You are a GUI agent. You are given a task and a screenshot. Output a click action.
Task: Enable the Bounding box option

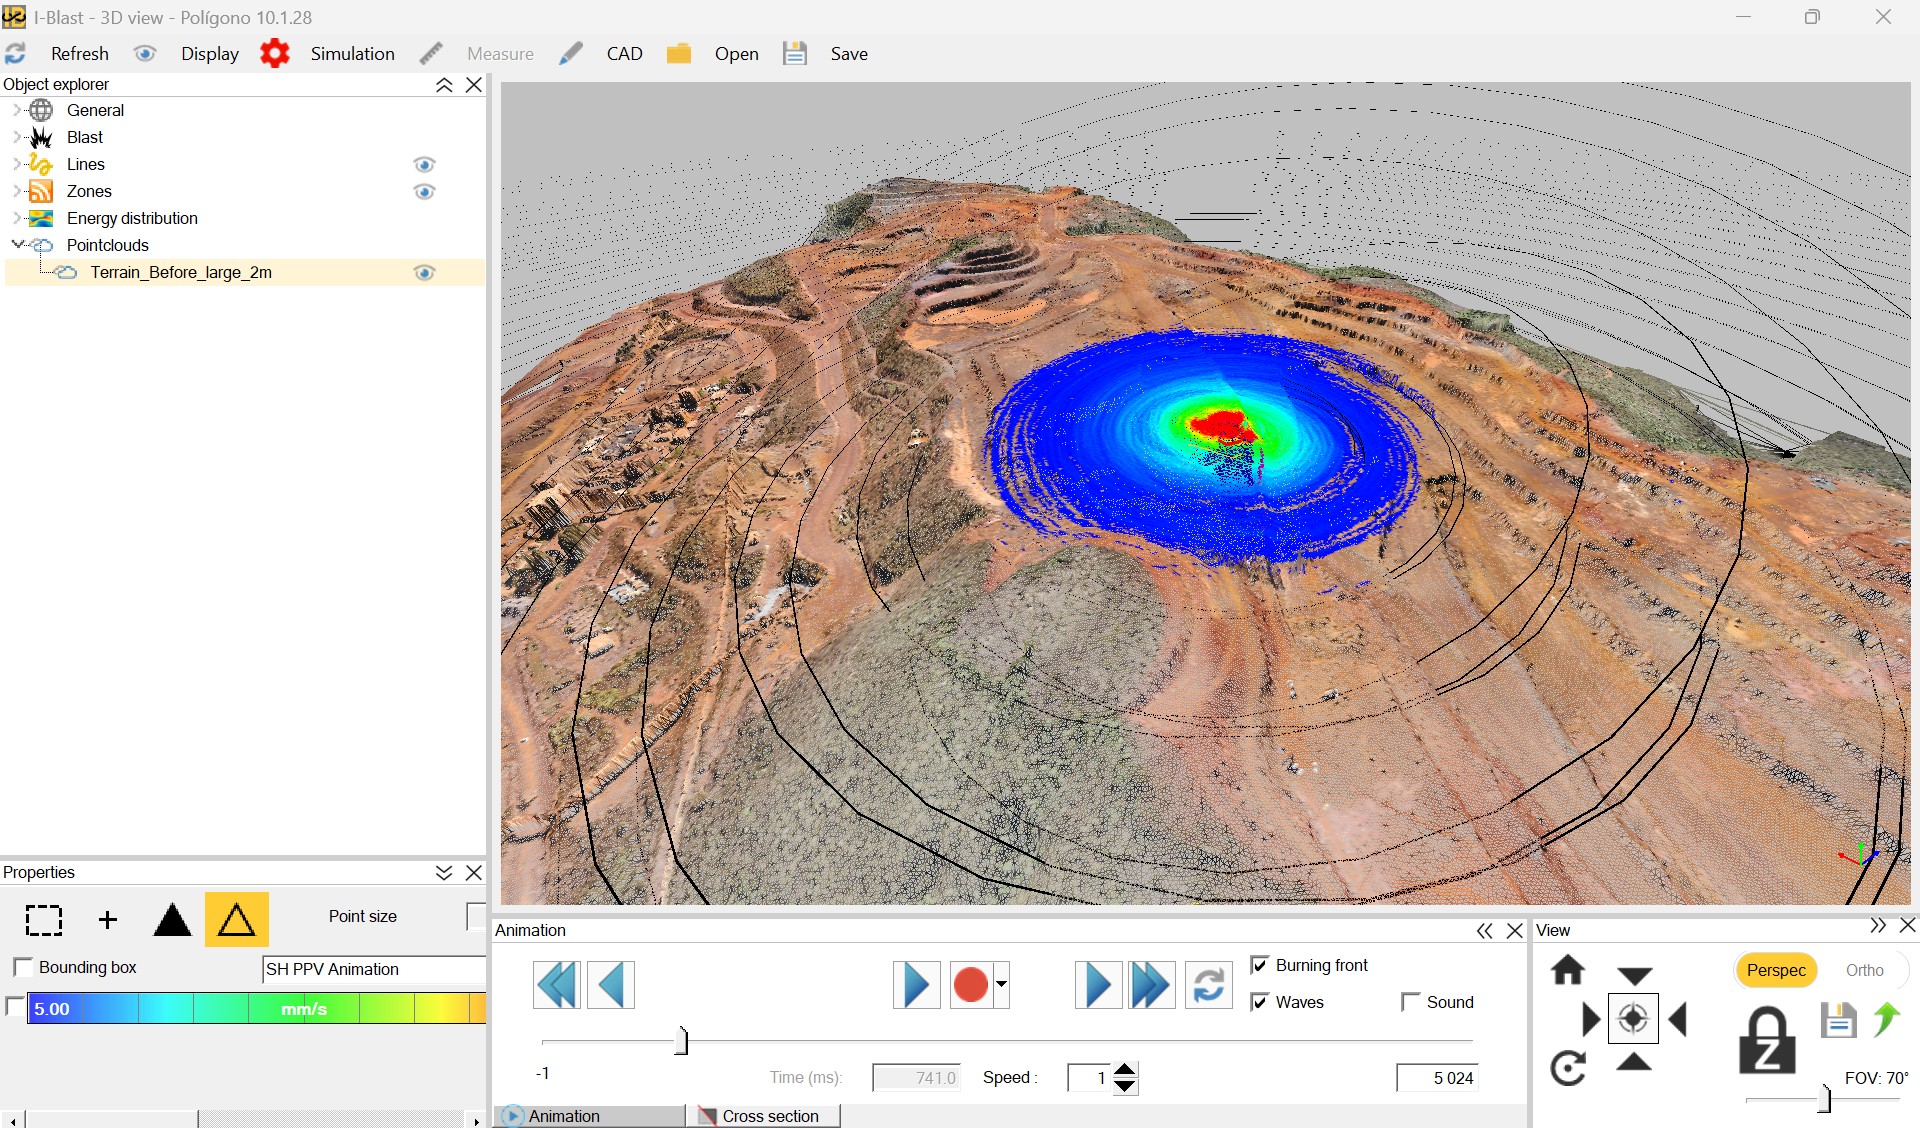23,966
